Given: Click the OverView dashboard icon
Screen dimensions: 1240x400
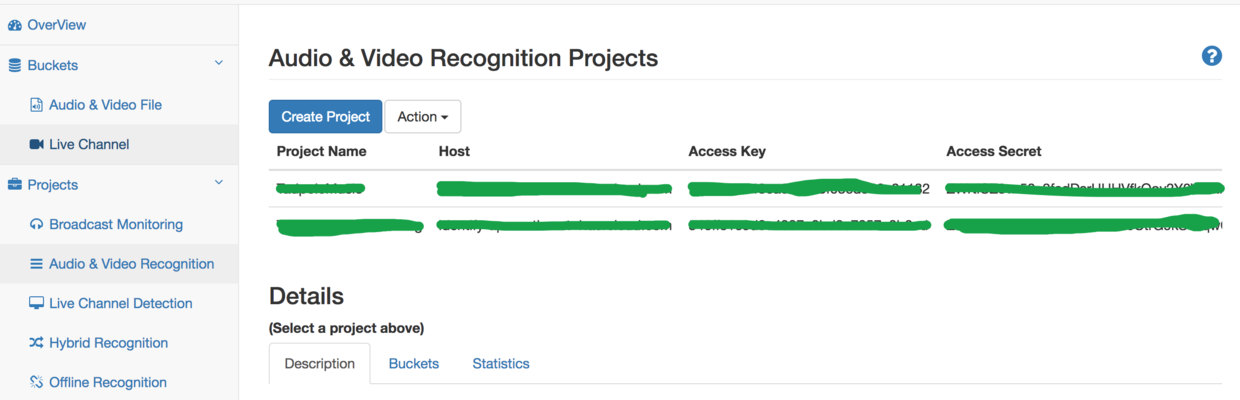Looking at the screenshot, I should pos(14,25).
